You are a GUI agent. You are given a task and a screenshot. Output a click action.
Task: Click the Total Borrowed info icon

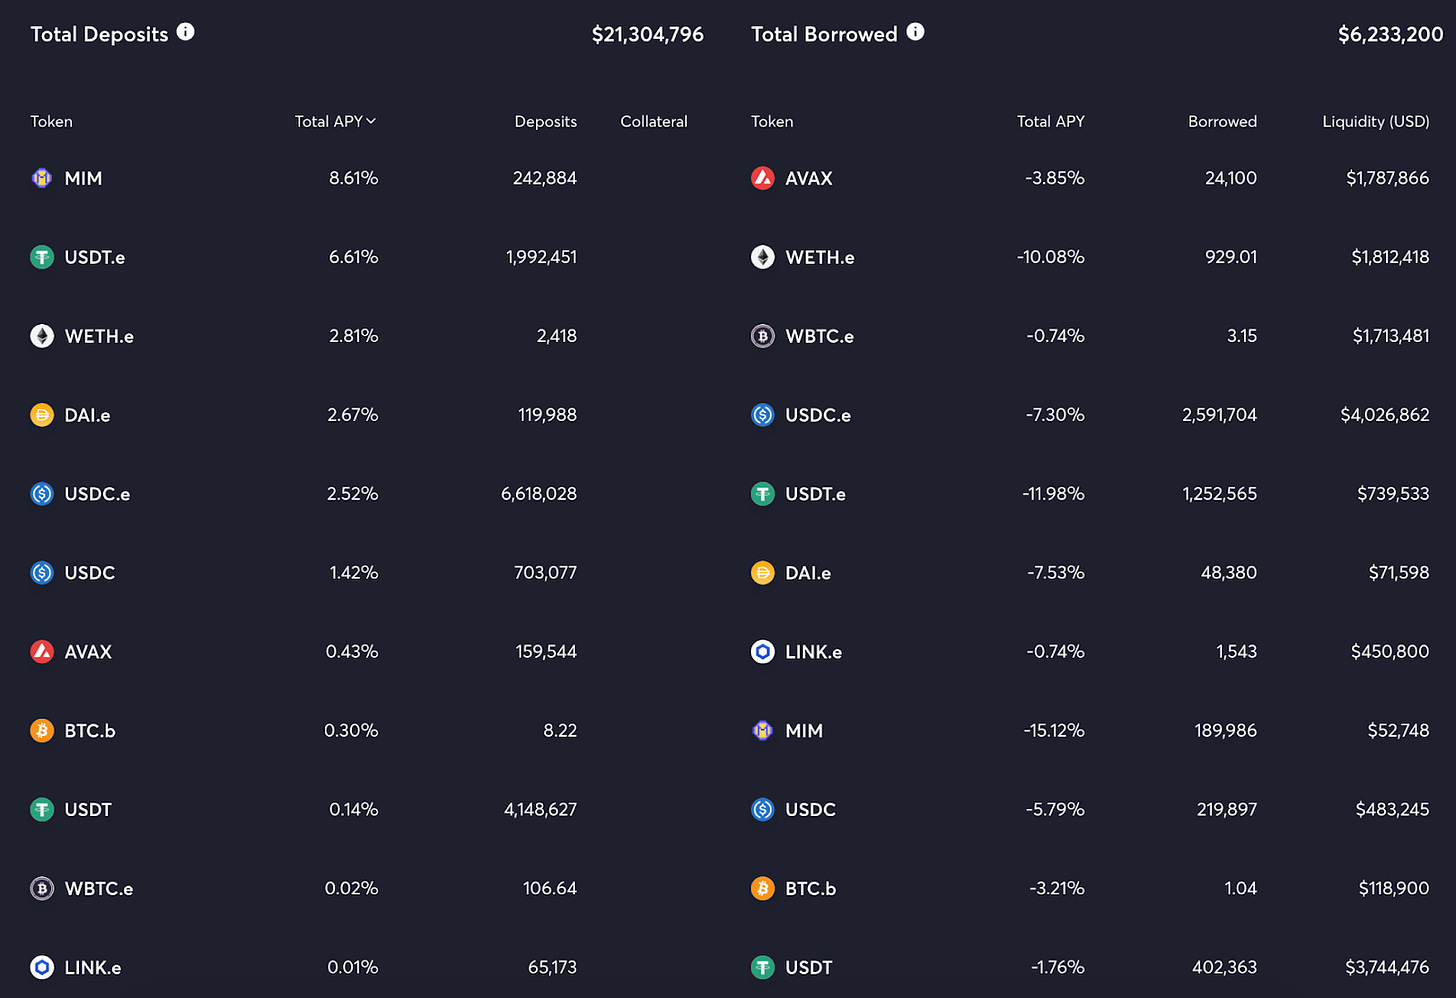[x=915, y=32]
